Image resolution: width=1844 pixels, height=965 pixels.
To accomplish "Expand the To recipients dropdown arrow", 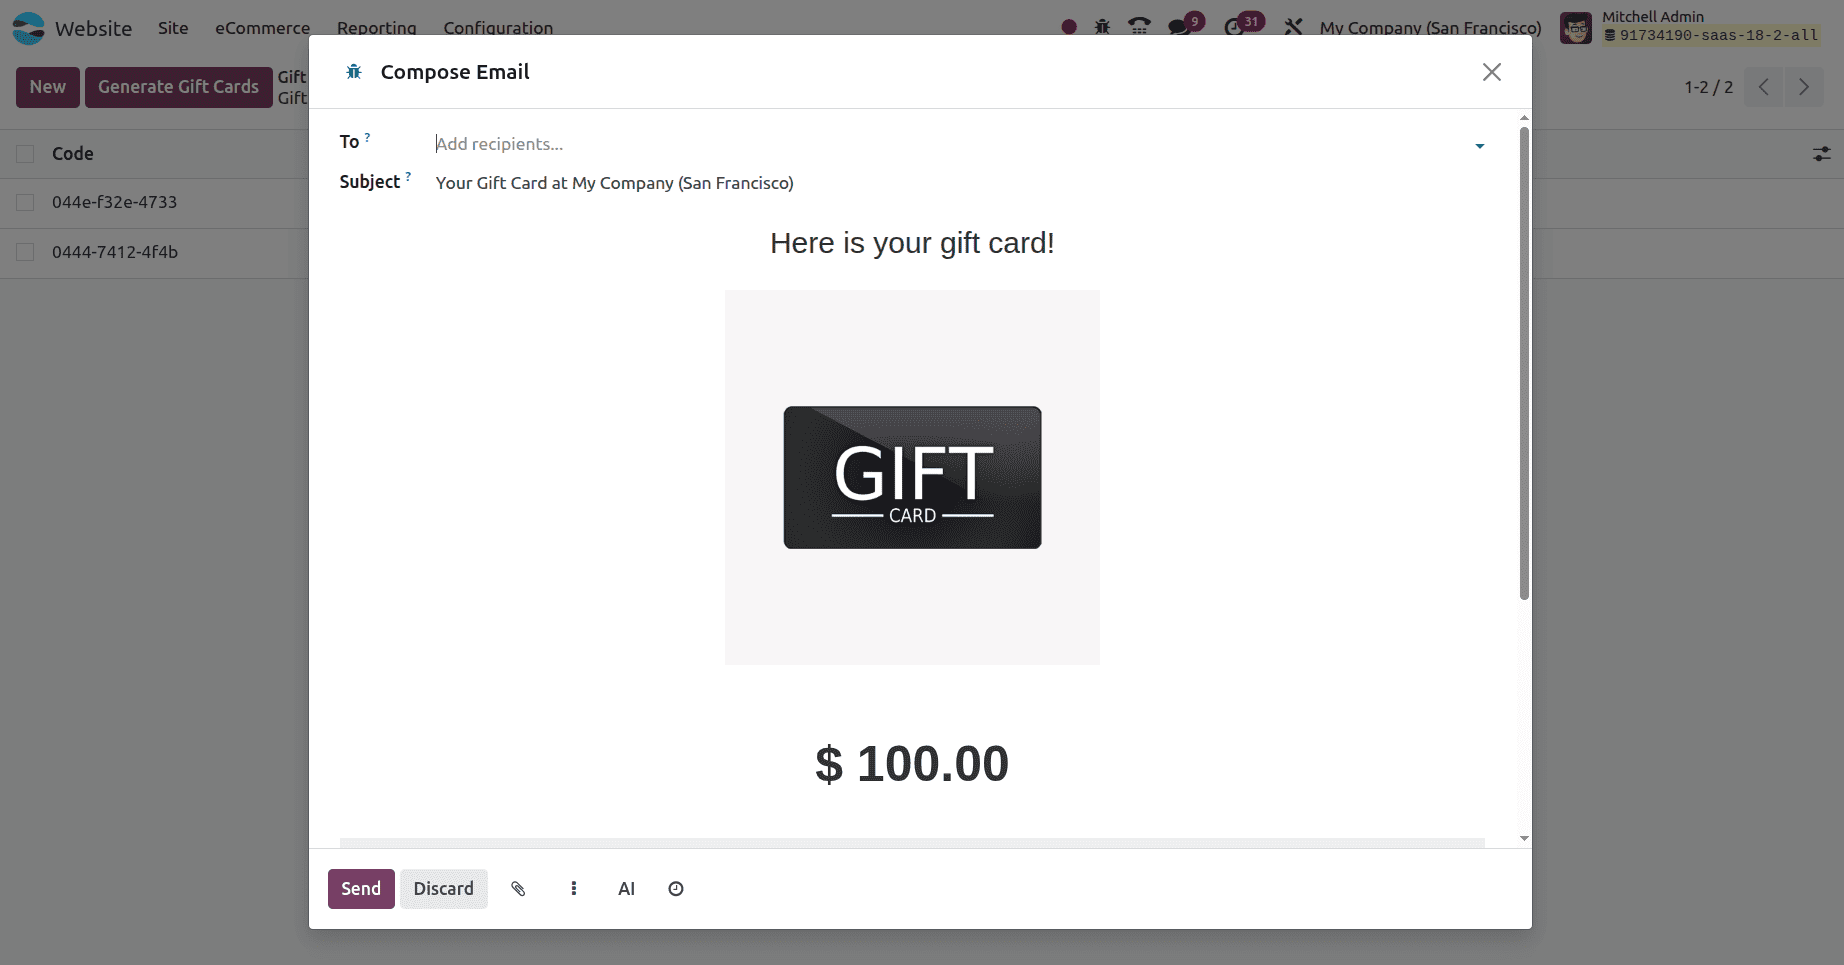I will (x=1479, y=146).
